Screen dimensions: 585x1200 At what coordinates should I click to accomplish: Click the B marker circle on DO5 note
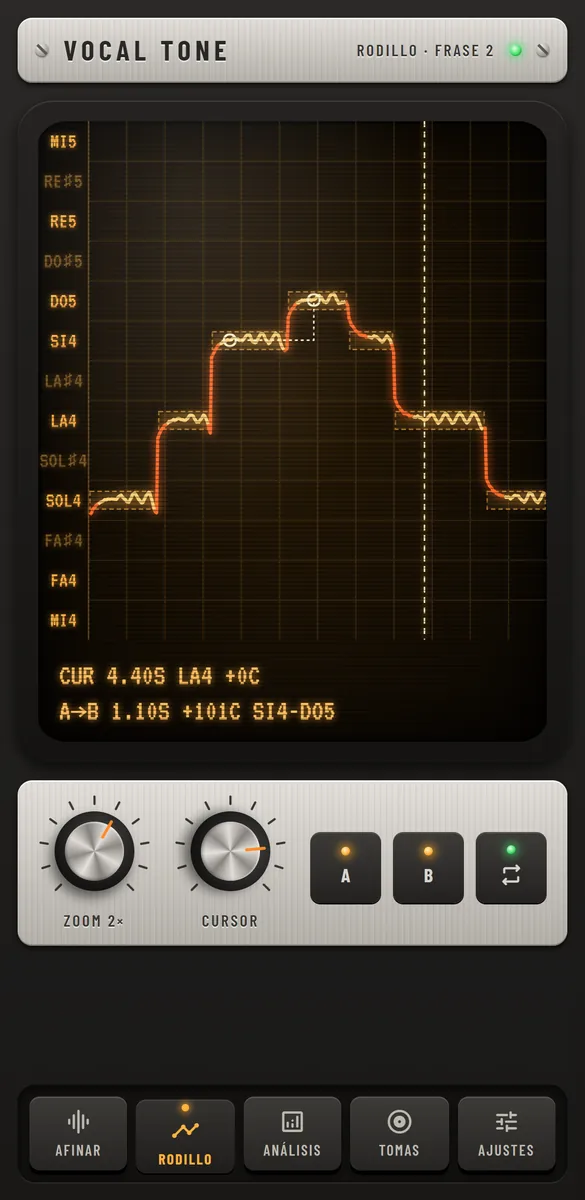(314, 300)
